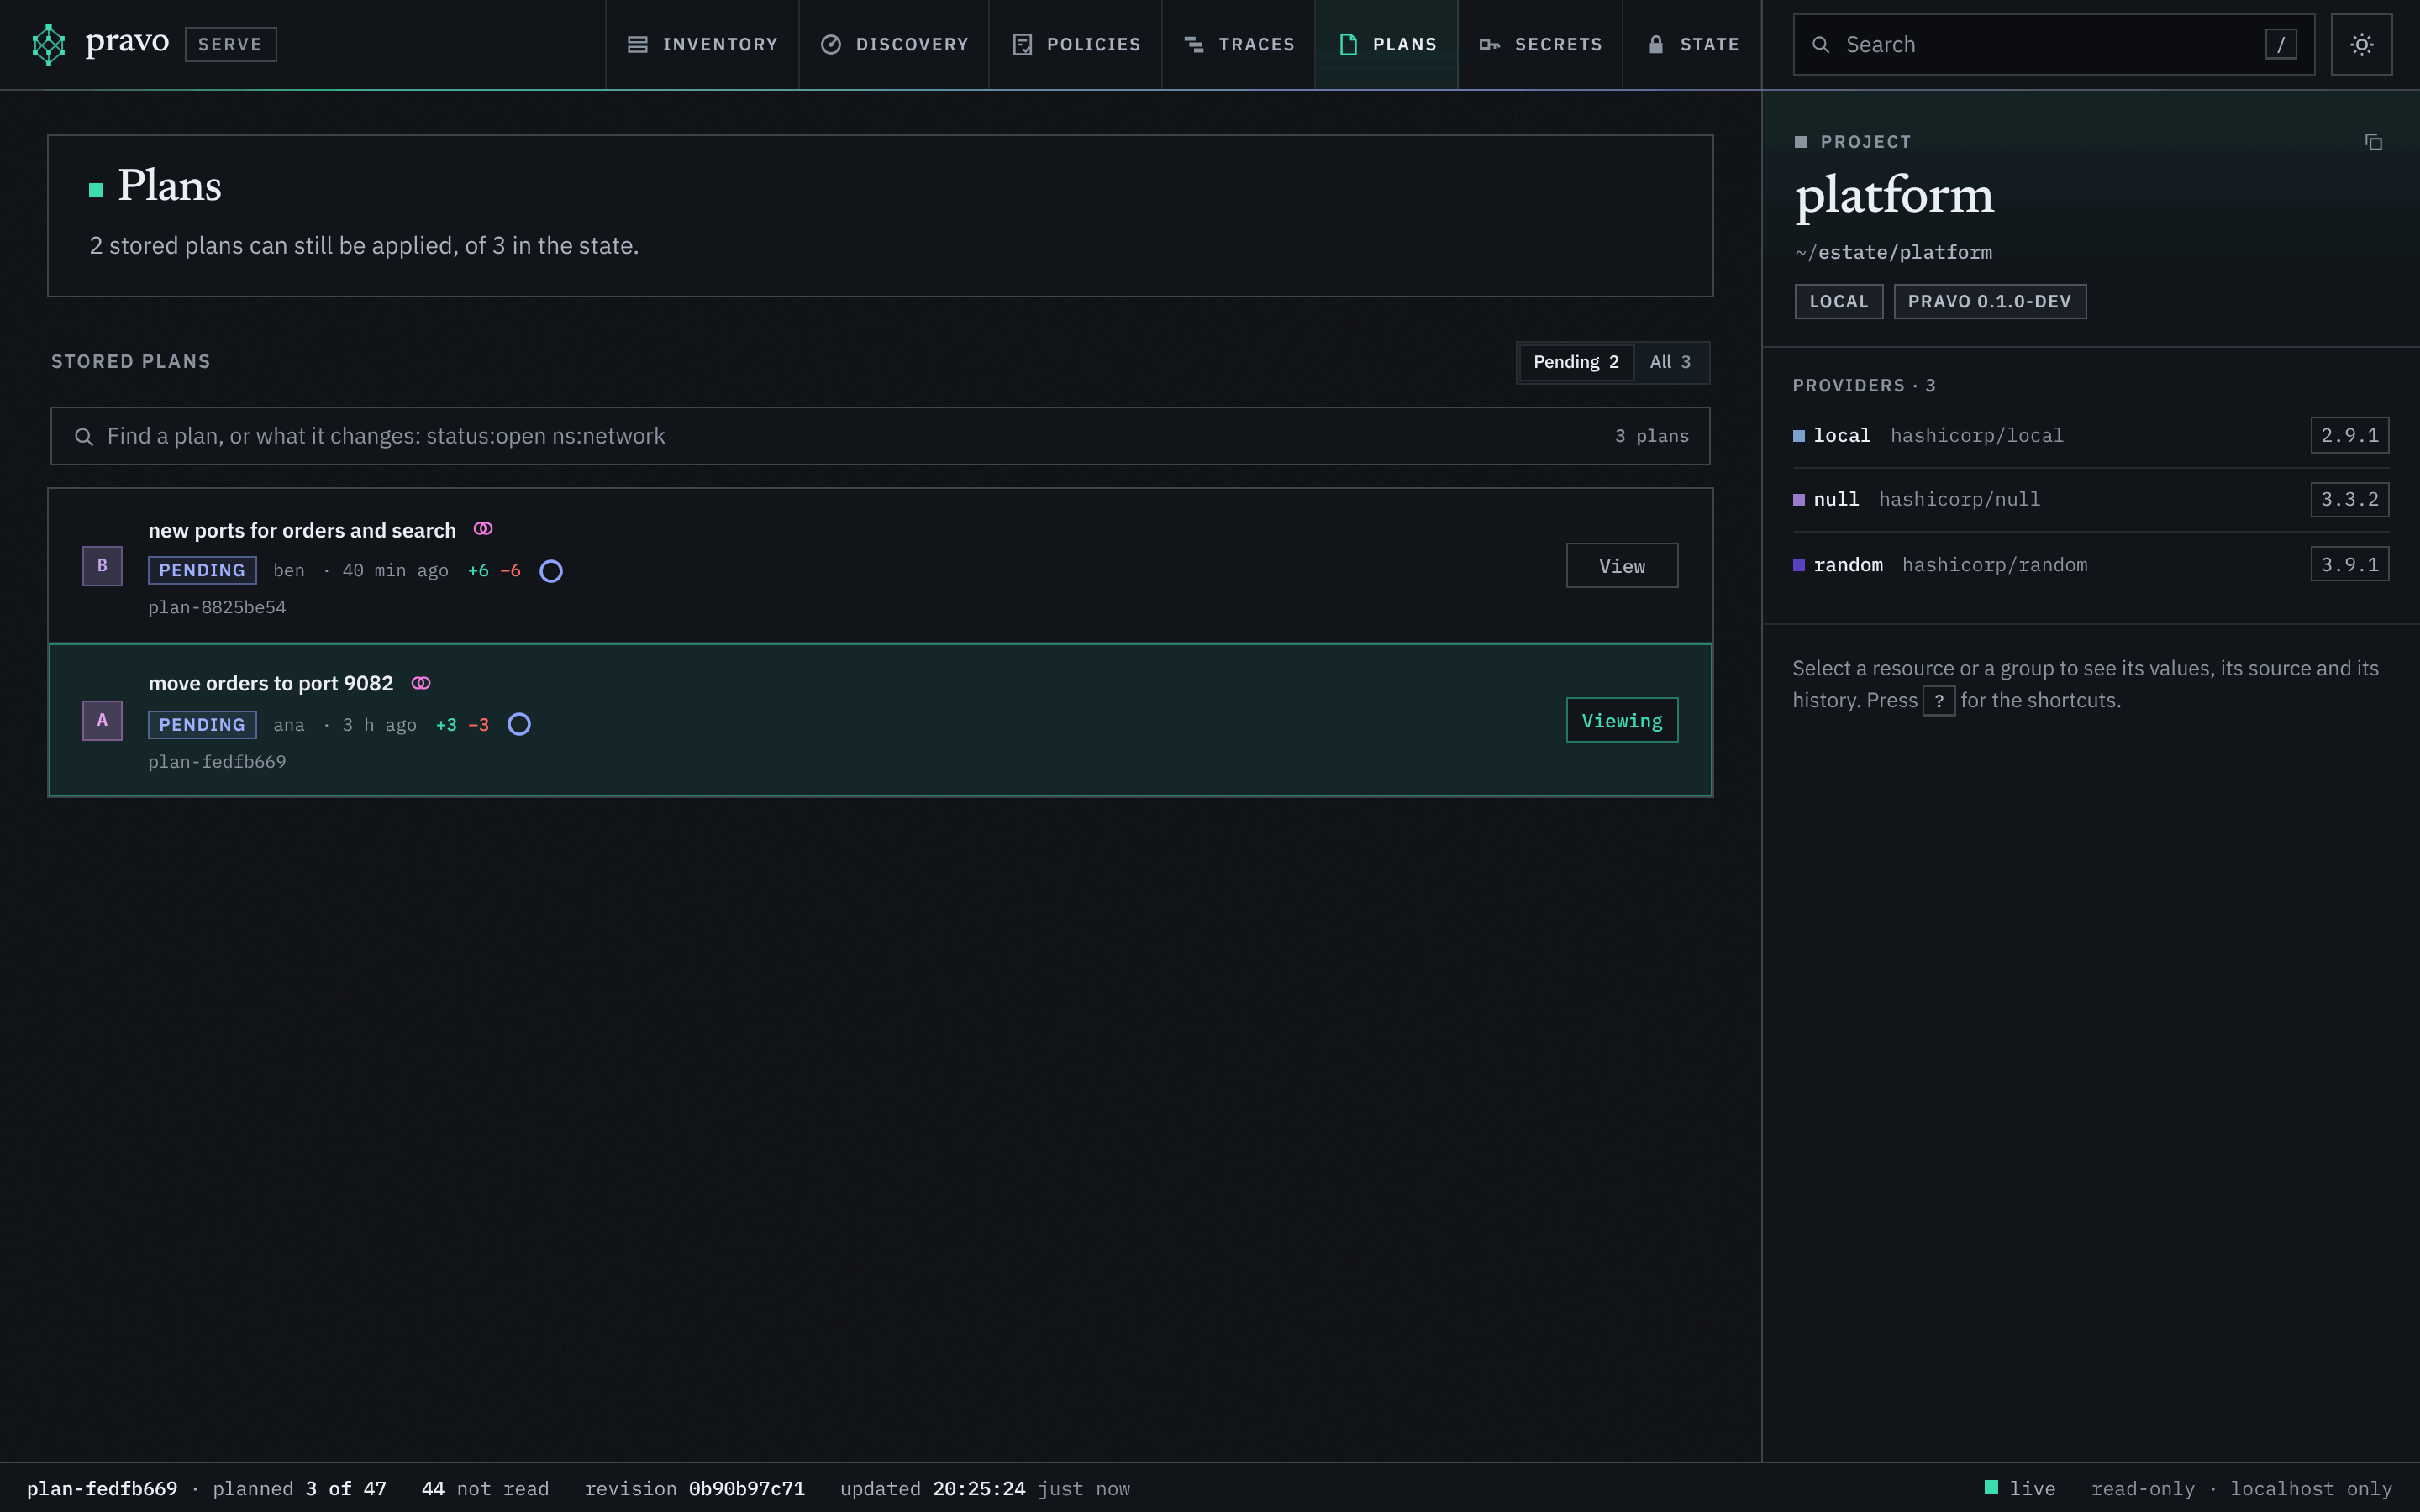Switch to the Discovery tab
The width and height of the screenshot is (2420, 1512).
pyautogui.click(x=894, y=45)
